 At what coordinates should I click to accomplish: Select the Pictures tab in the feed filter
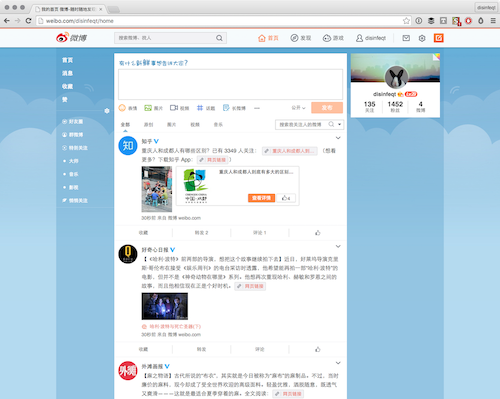click(x=172, y=125)
